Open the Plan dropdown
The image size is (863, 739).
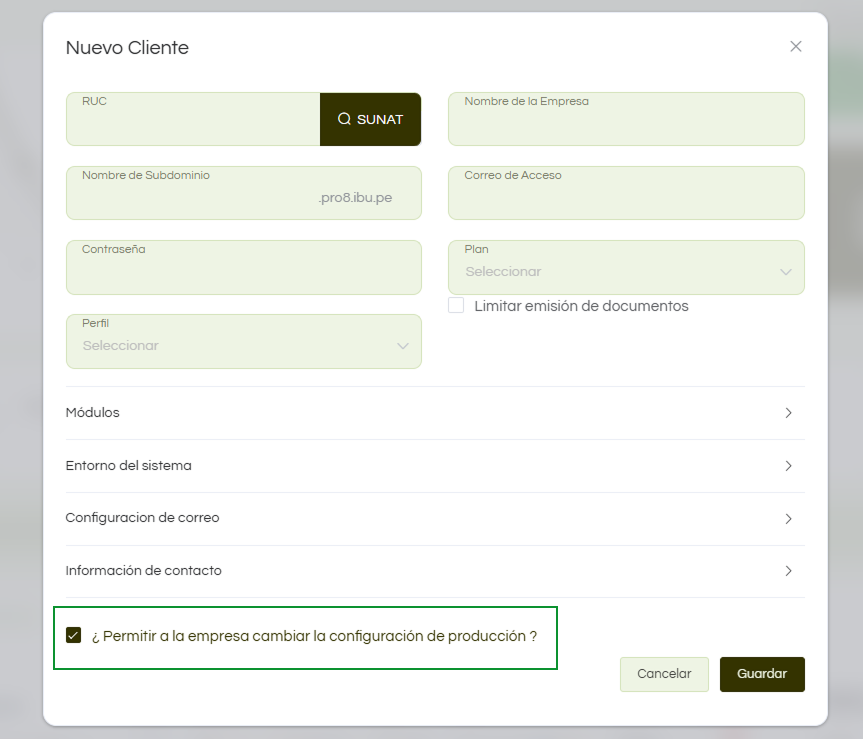[625, 271]
